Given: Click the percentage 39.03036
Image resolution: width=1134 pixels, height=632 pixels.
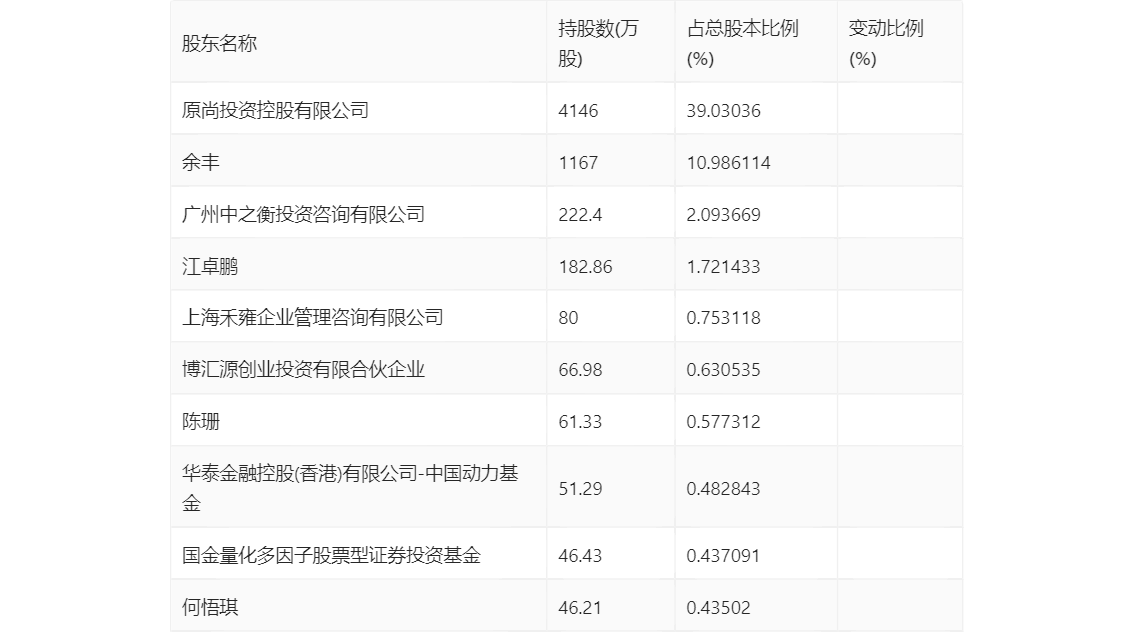Looking at the screenshot, I should [723, 111].
